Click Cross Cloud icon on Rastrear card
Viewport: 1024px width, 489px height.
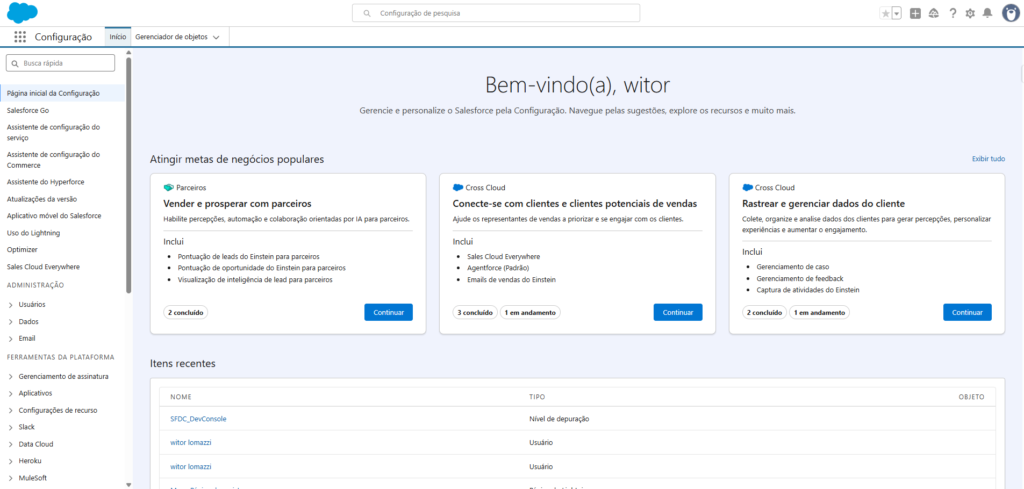(748, 187)
